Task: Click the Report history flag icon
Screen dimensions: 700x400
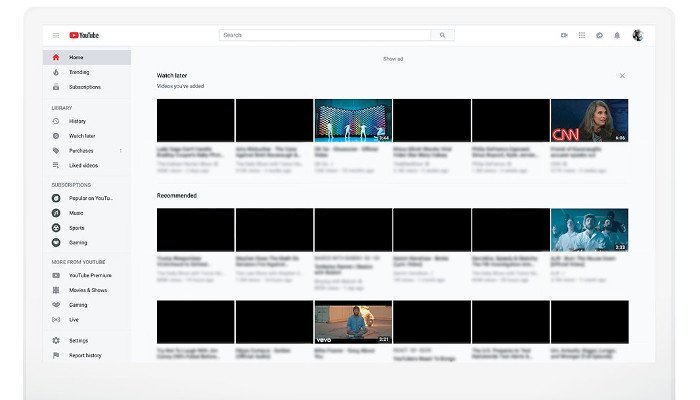Action: (56, 355)
